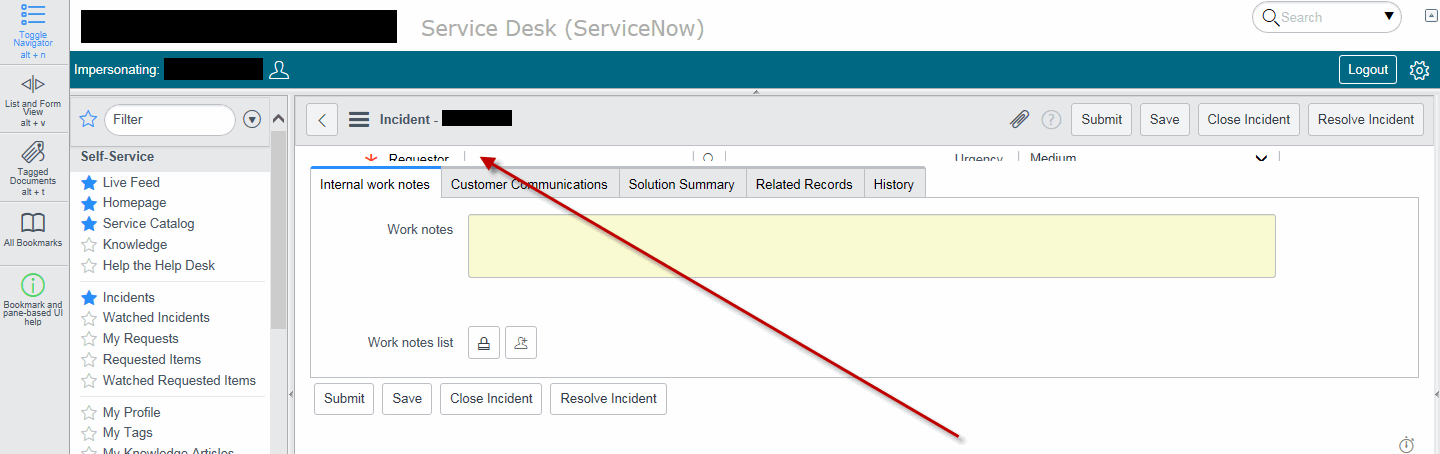Click the top Submit button
The image size is (1440, 454).
(x=1102, y=119)
